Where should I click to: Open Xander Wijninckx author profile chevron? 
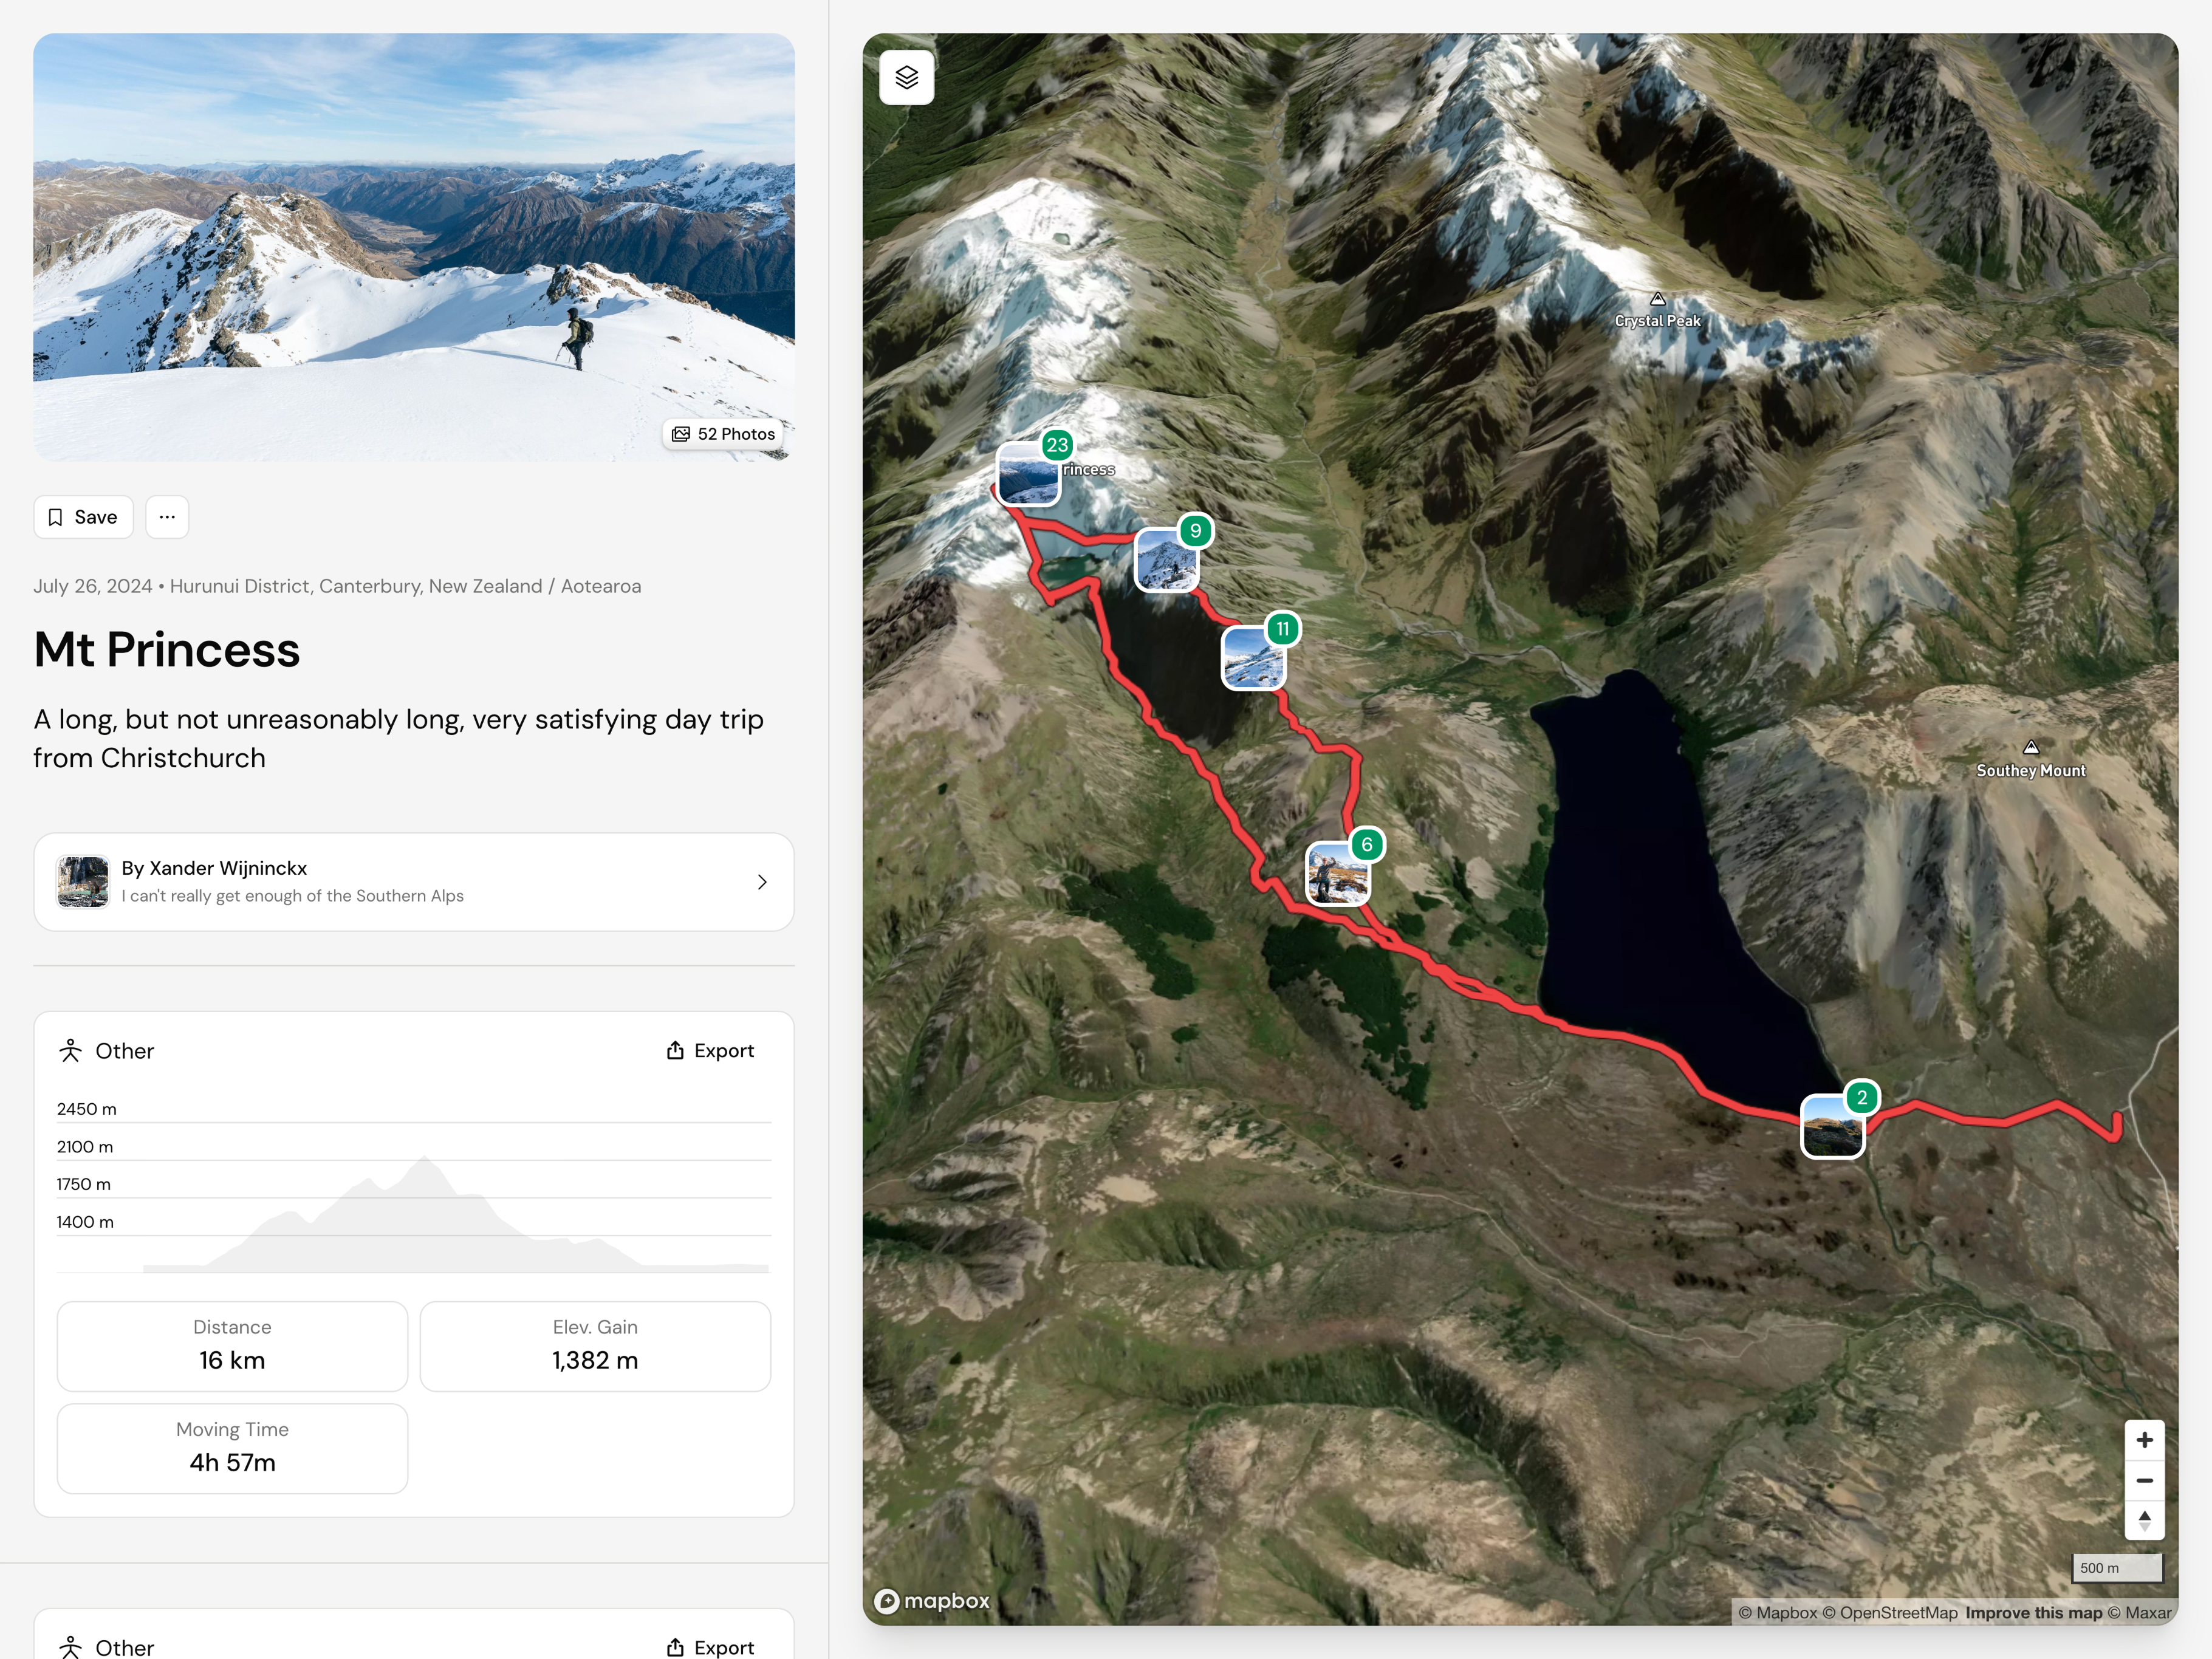[762, 882]
